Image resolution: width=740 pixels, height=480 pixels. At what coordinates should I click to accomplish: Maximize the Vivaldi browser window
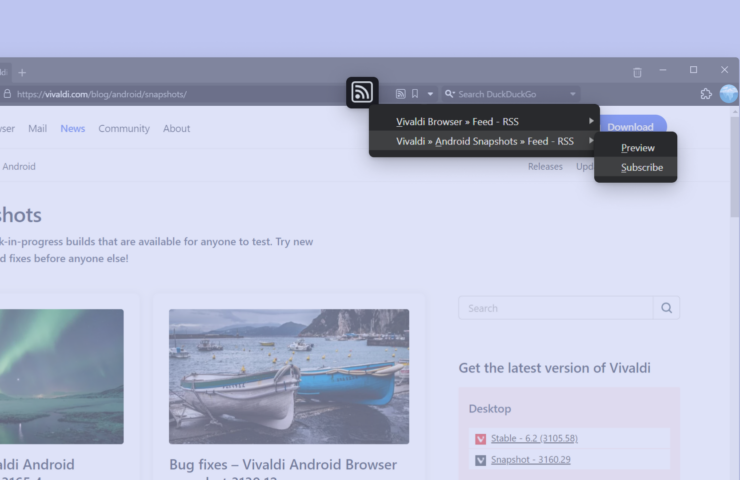coord(693,70)
